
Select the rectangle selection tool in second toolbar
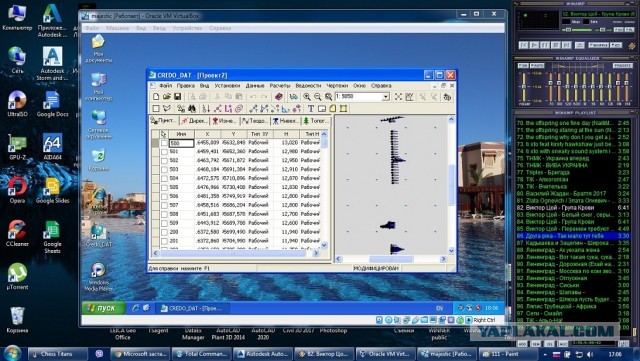(x=156, y=109)
